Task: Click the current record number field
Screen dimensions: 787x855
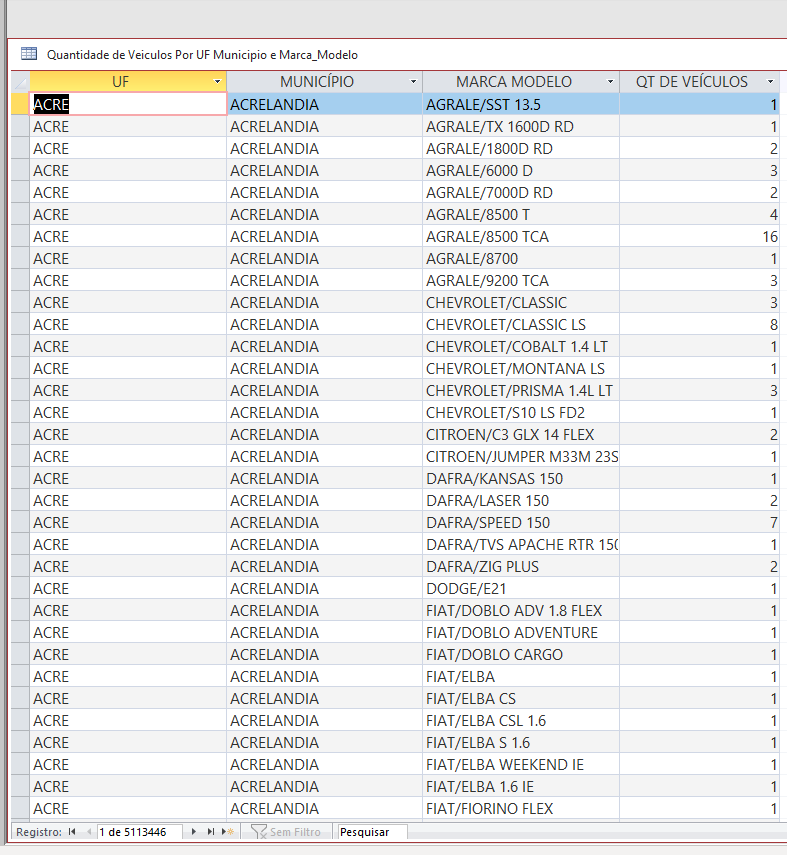Action: pyautogui.click(x=139, y=832)
